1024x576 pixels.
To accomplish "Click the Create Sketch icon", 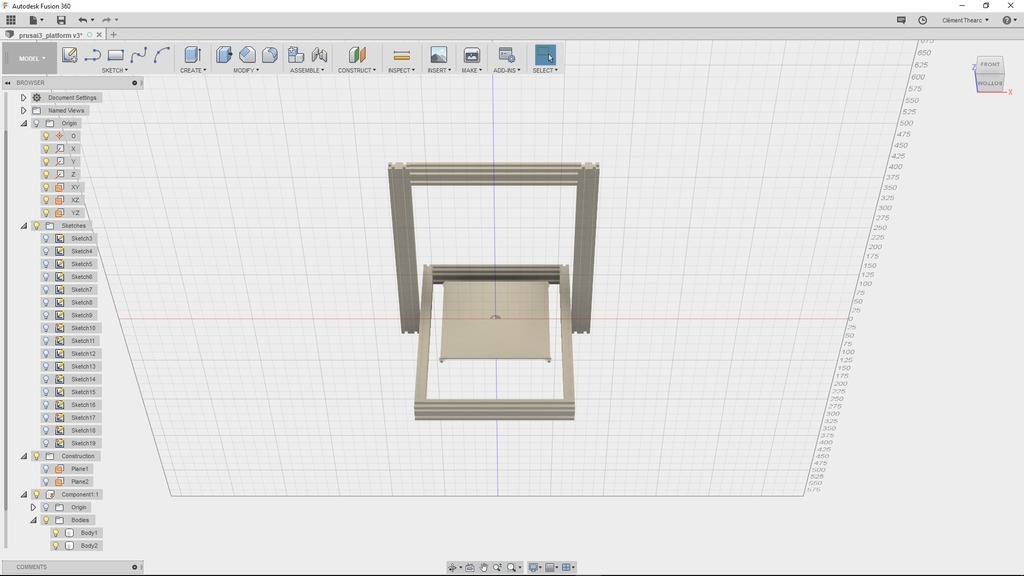I will point(70,55).
